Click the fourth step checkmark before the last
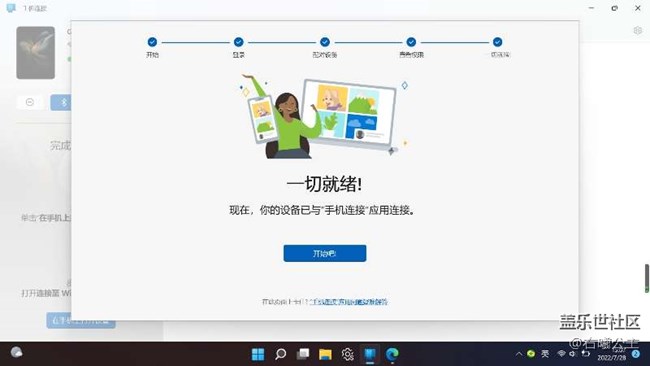650x366 pixels. coord(411,42)
